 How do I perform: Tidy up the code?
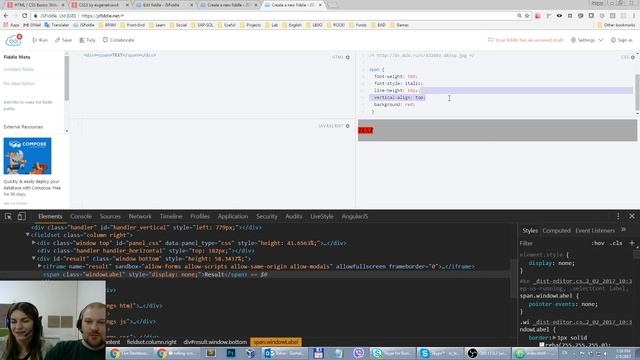click(87, 40)
